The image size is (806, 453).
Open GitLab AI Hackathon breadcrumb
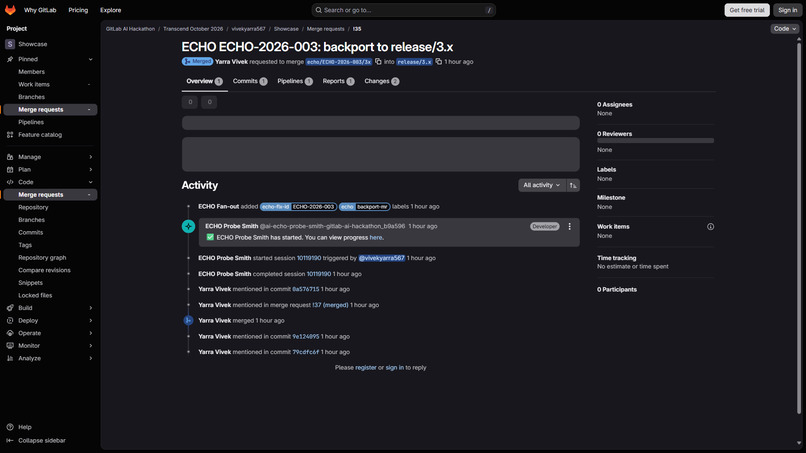coord(130,29)
